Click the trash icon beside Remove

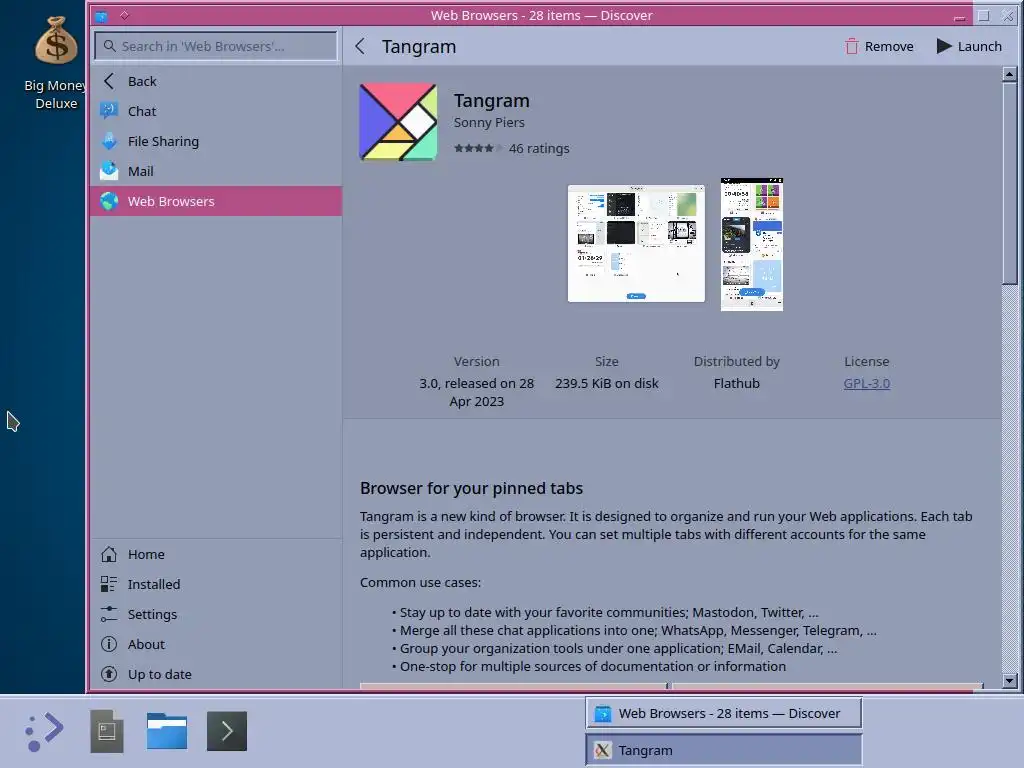click(x=852, y=46)
